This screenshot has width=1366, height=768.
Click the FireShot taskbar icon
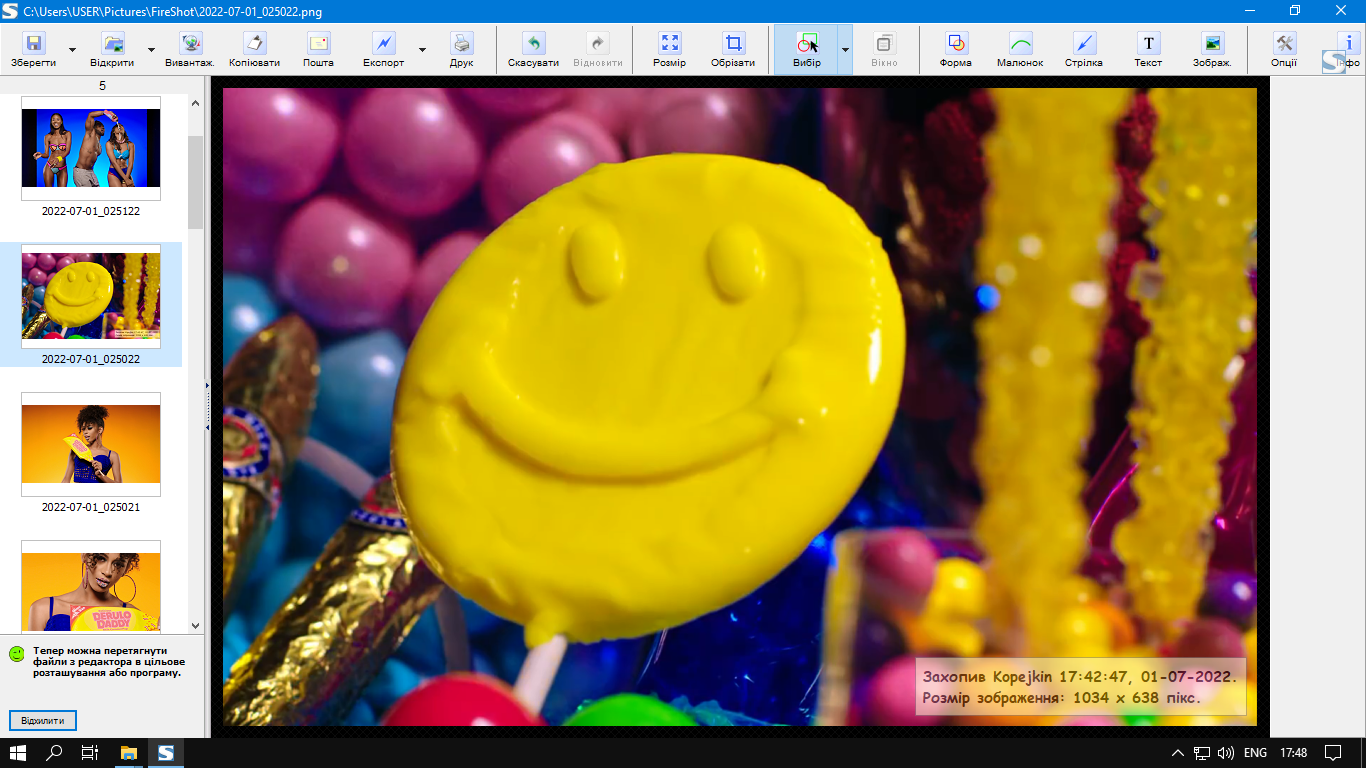[166, 753]
